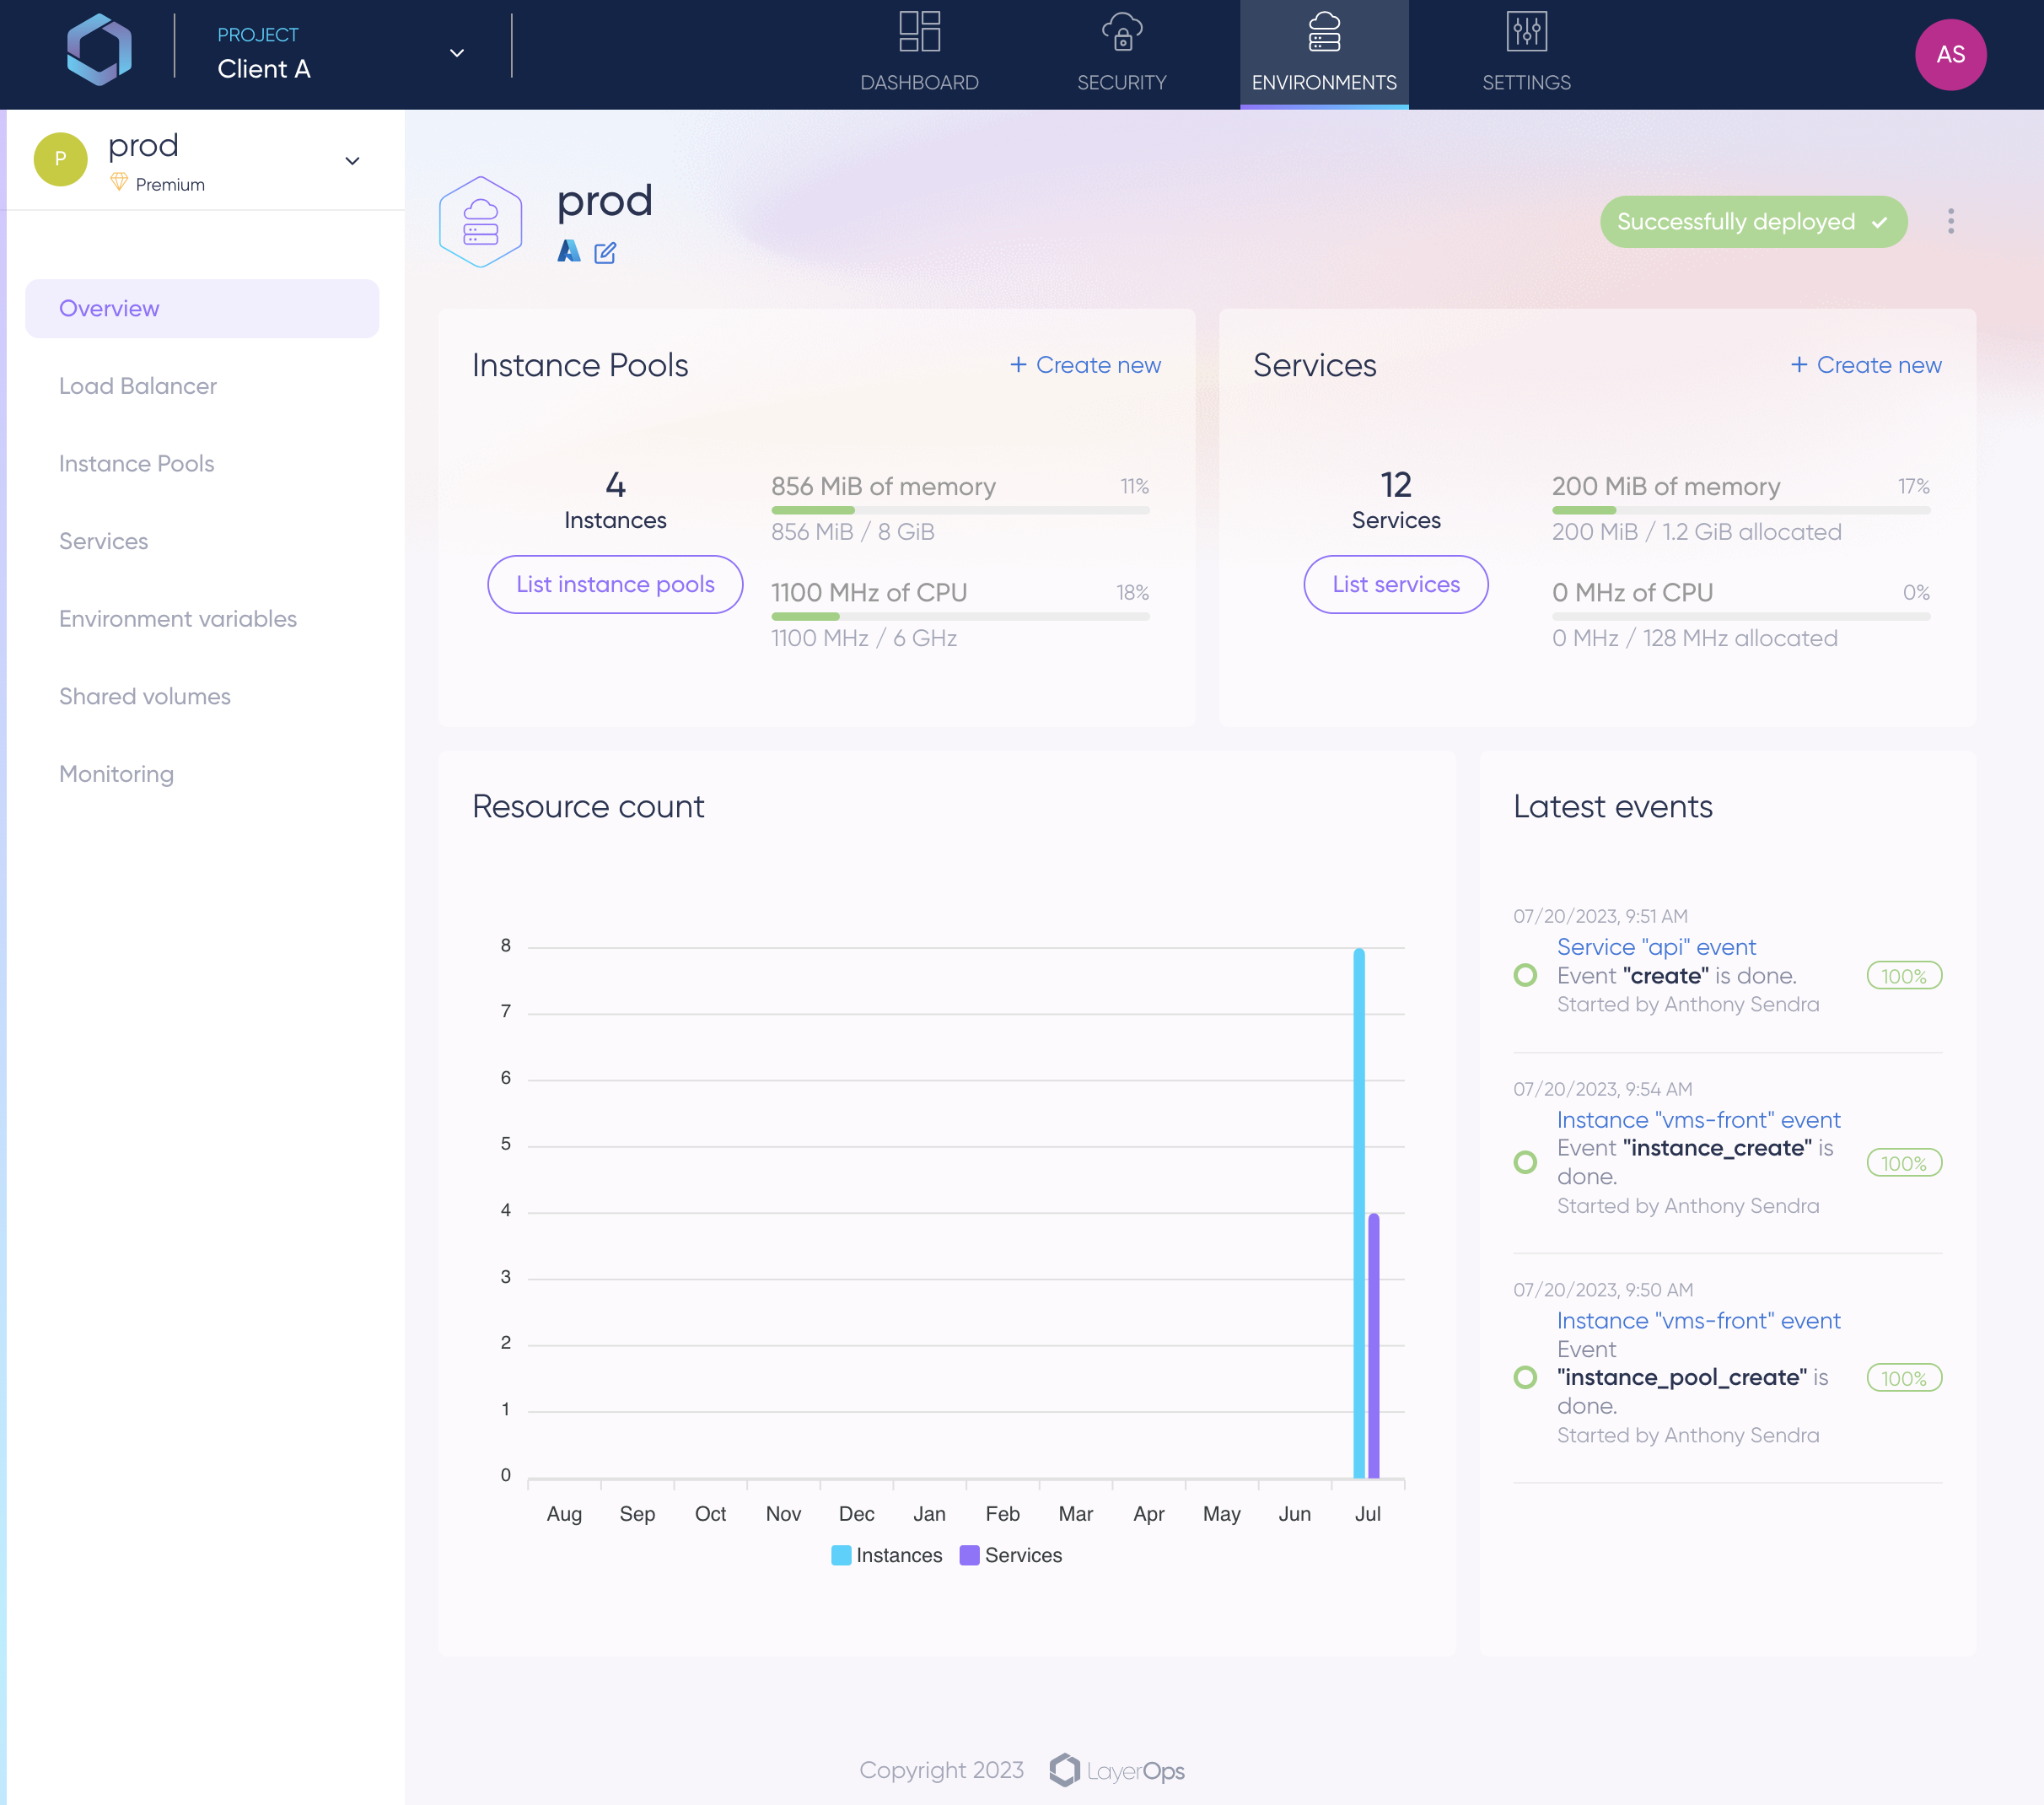Screen dimensions: 2044x1805
Task: Click the LayerOps footer logo
Action: coord(1117,1771)
